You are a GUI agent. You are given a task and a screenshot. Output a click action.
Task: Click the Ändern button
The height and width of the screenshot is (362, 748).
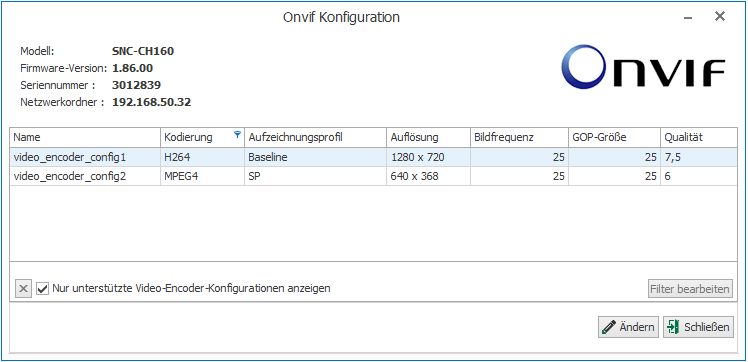pyautogui.click(x=628, y=327)
